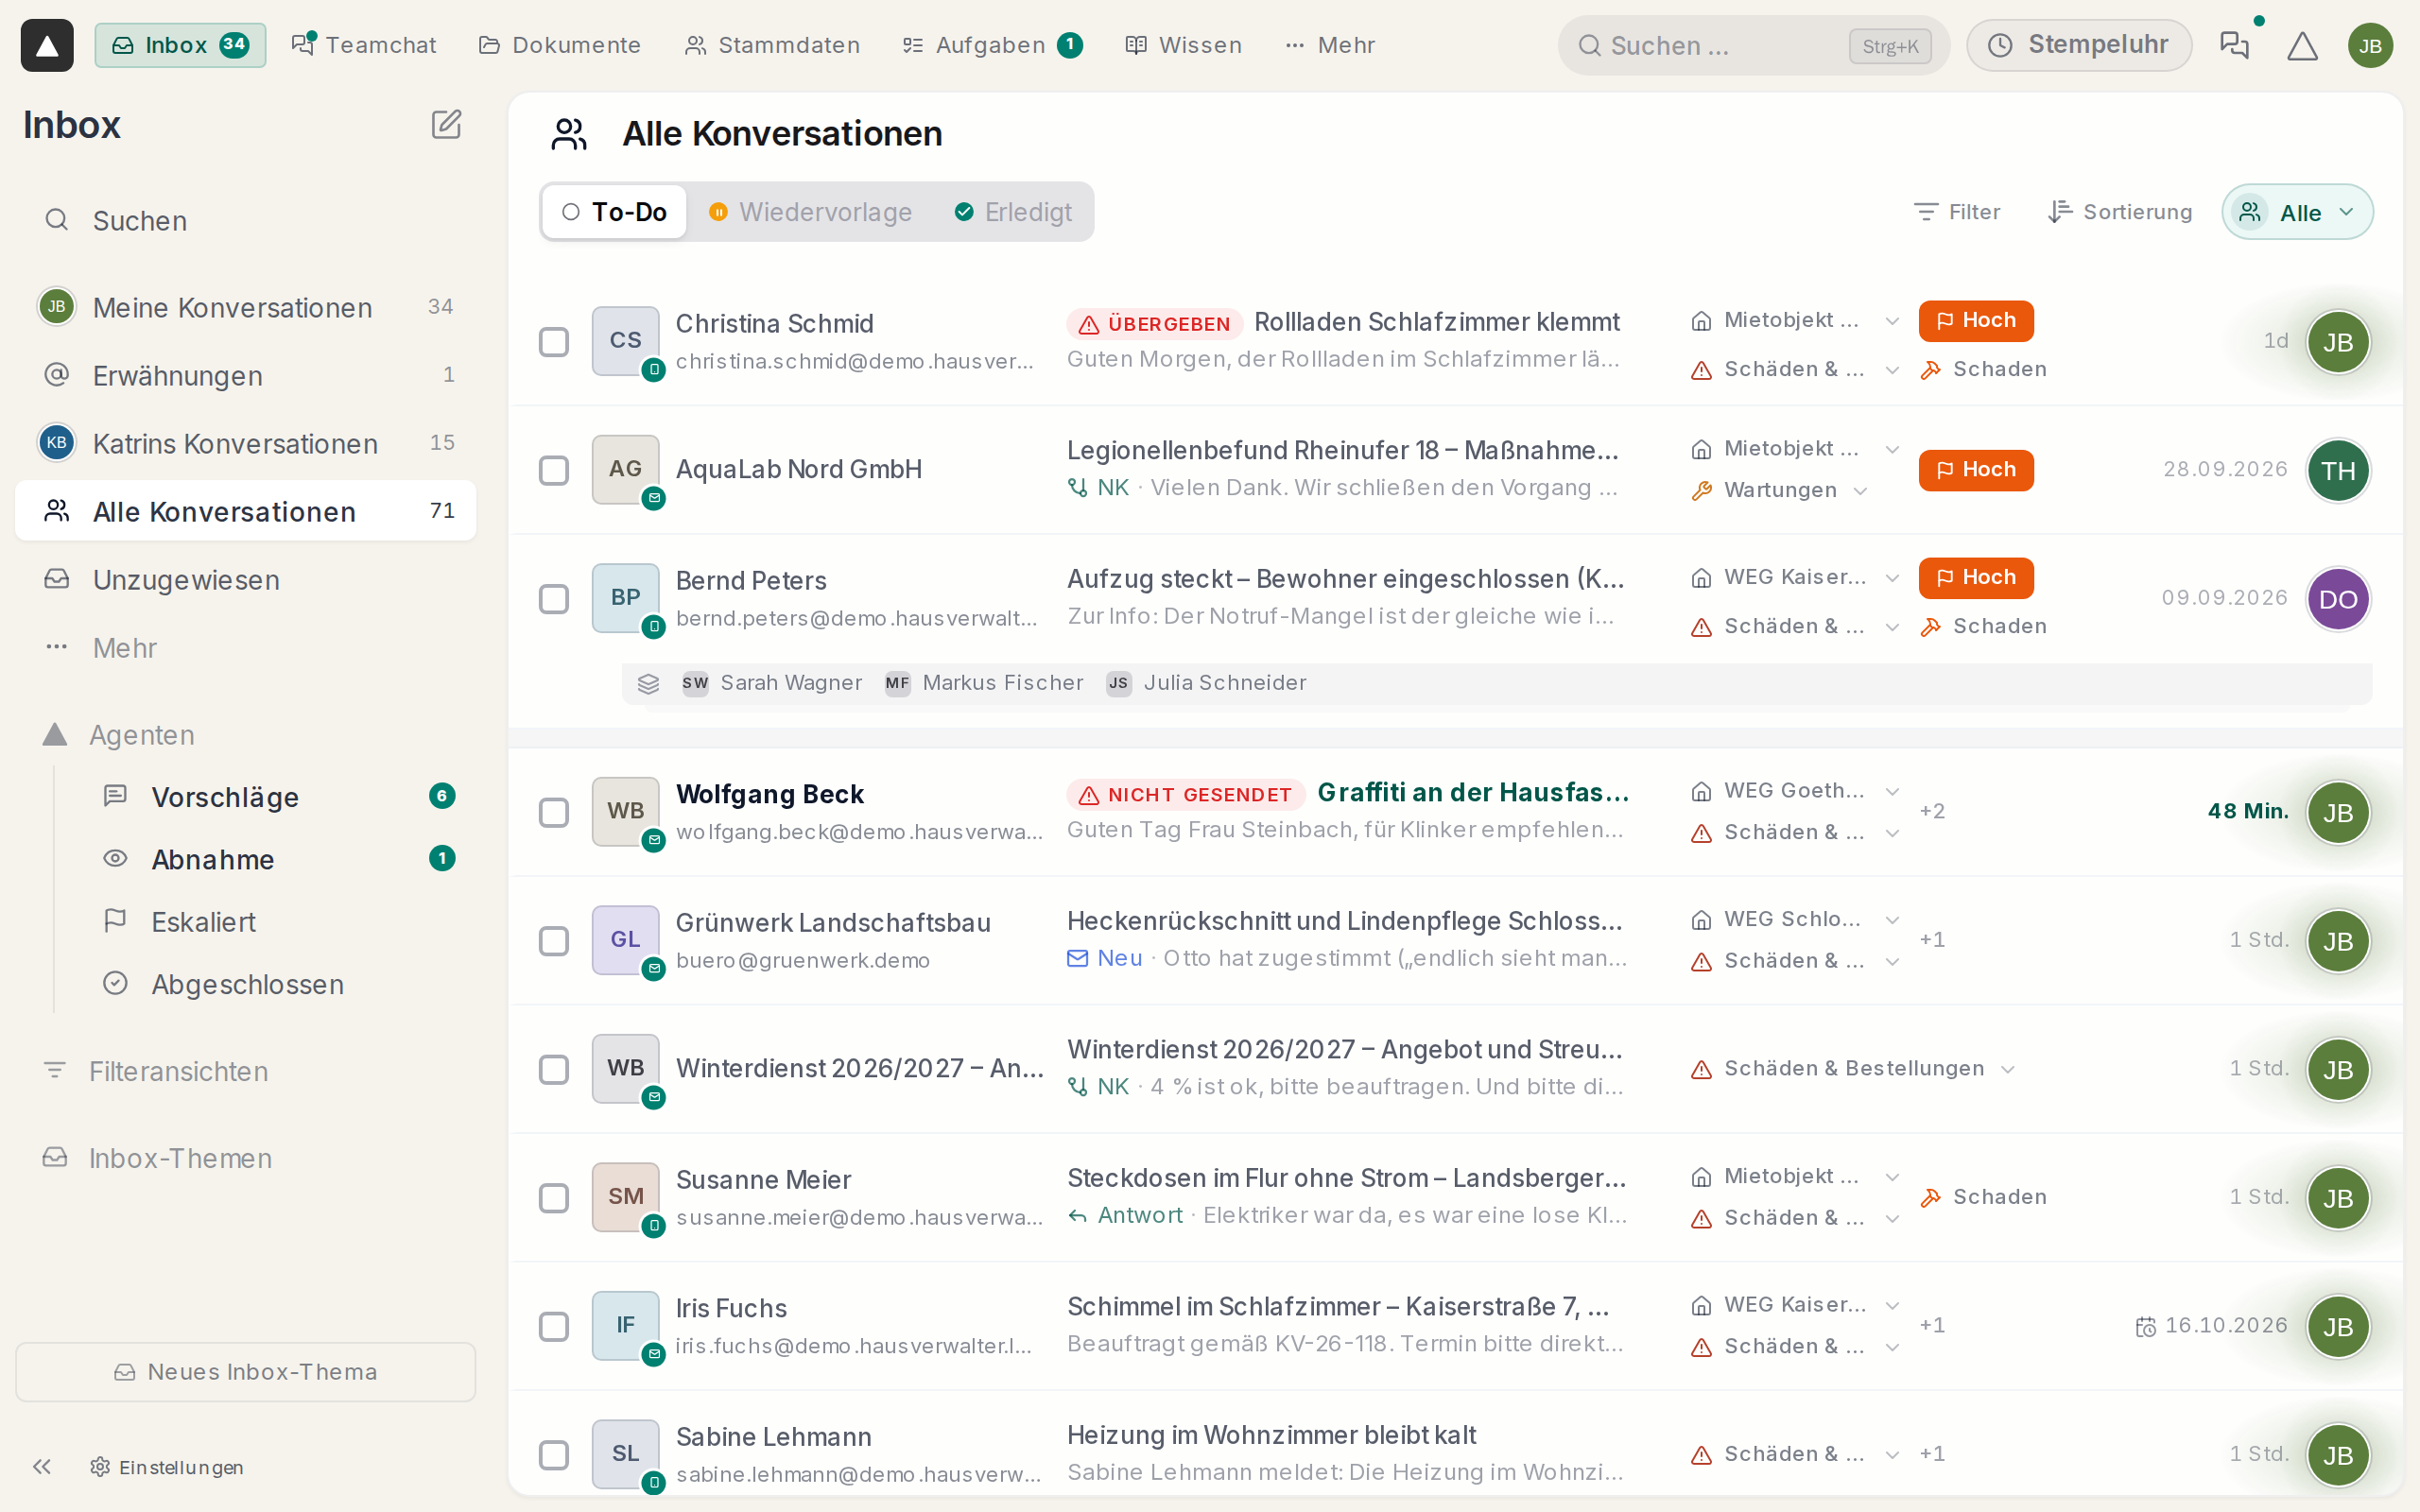Switch to the Wiedervorlage tab

(x=810, y=212)
